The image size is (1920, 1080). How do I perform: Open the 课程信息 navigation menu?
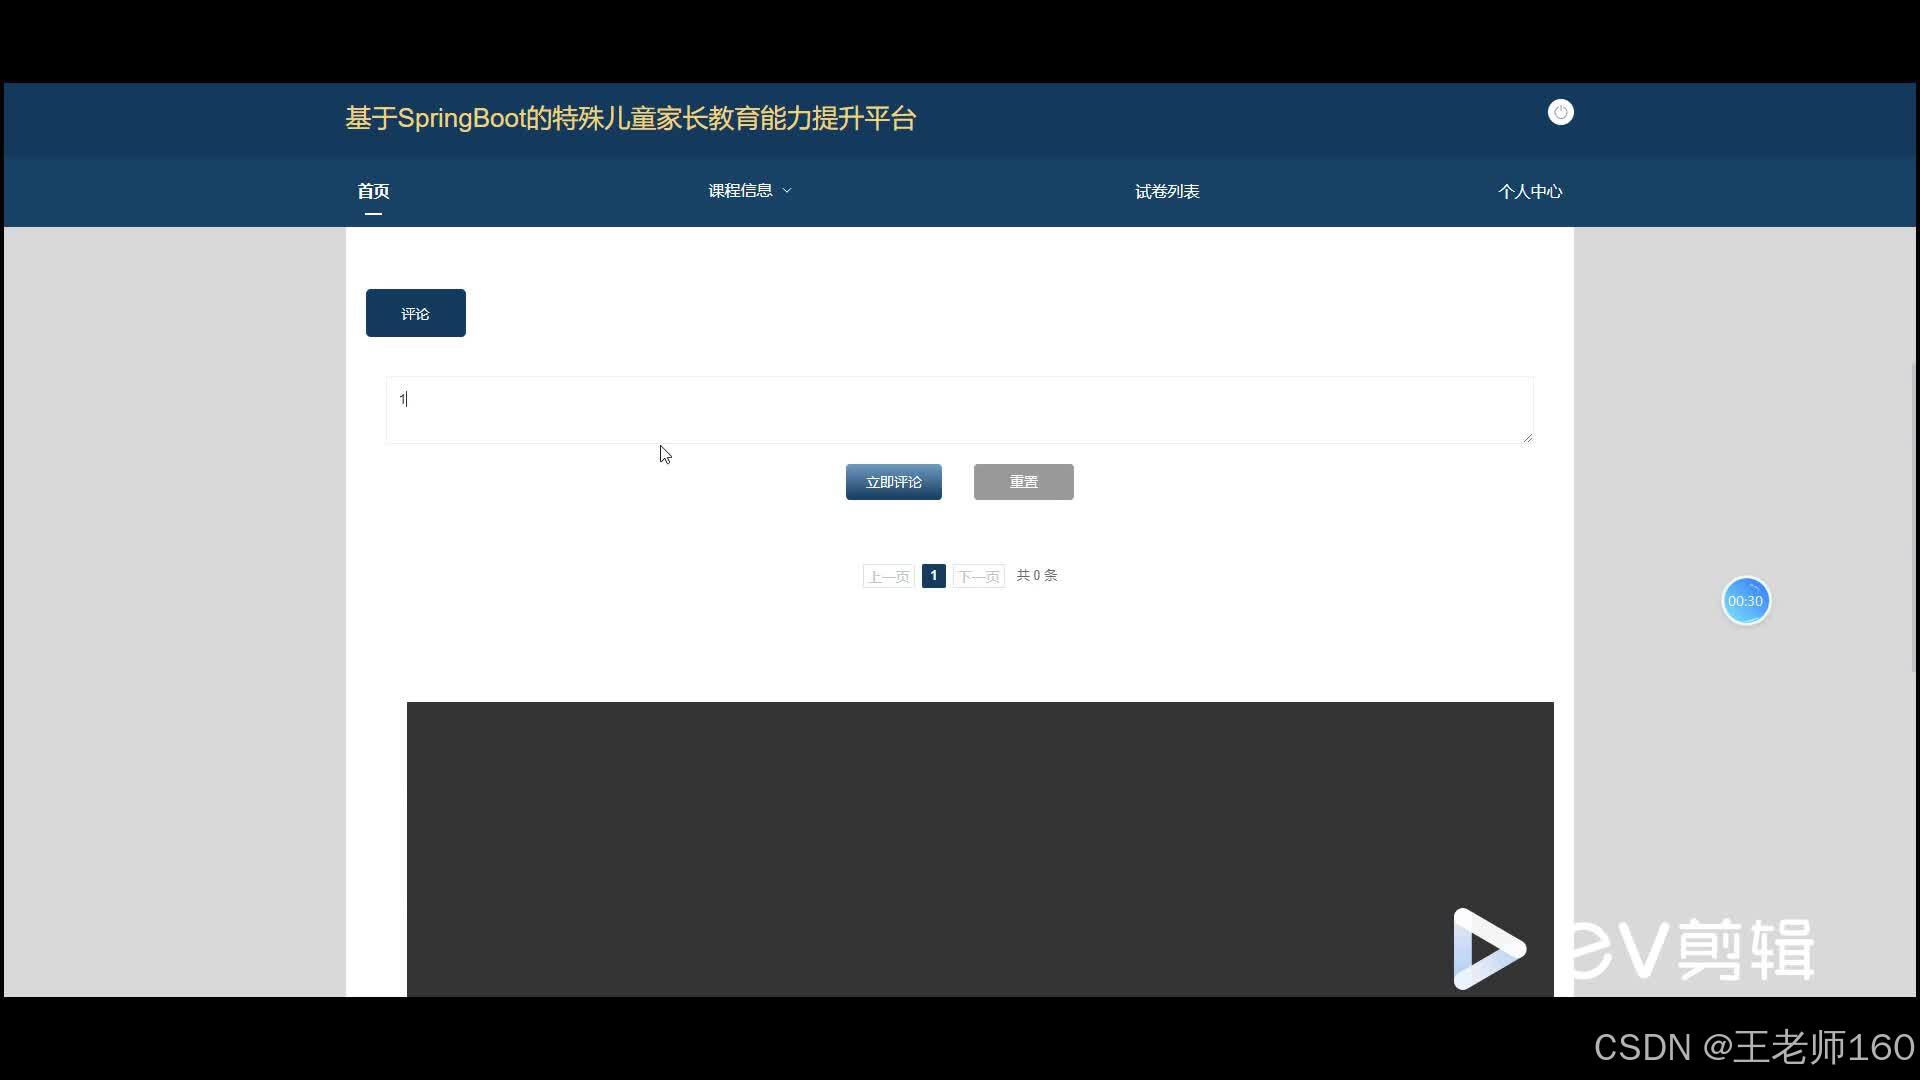pos(740,190)
